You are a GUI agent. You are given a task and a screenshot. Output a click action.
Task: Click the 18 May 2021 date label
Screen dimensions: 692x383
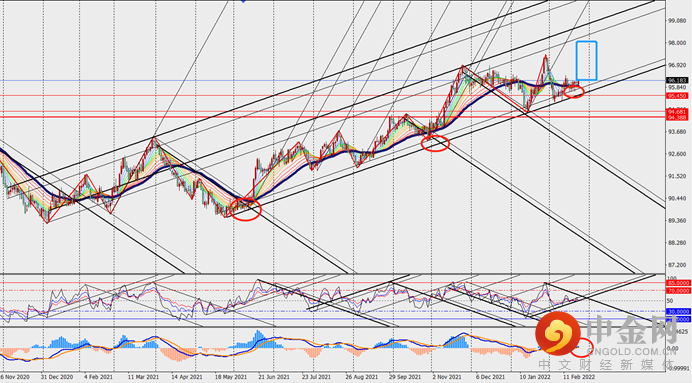pos(231,377)
